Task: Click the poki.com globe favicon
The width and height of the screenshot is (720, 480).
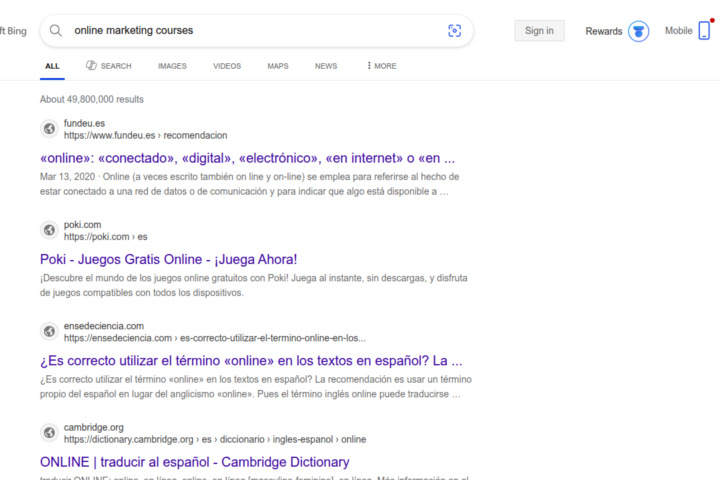Action: pyautogui.click(x=49, y=230)
